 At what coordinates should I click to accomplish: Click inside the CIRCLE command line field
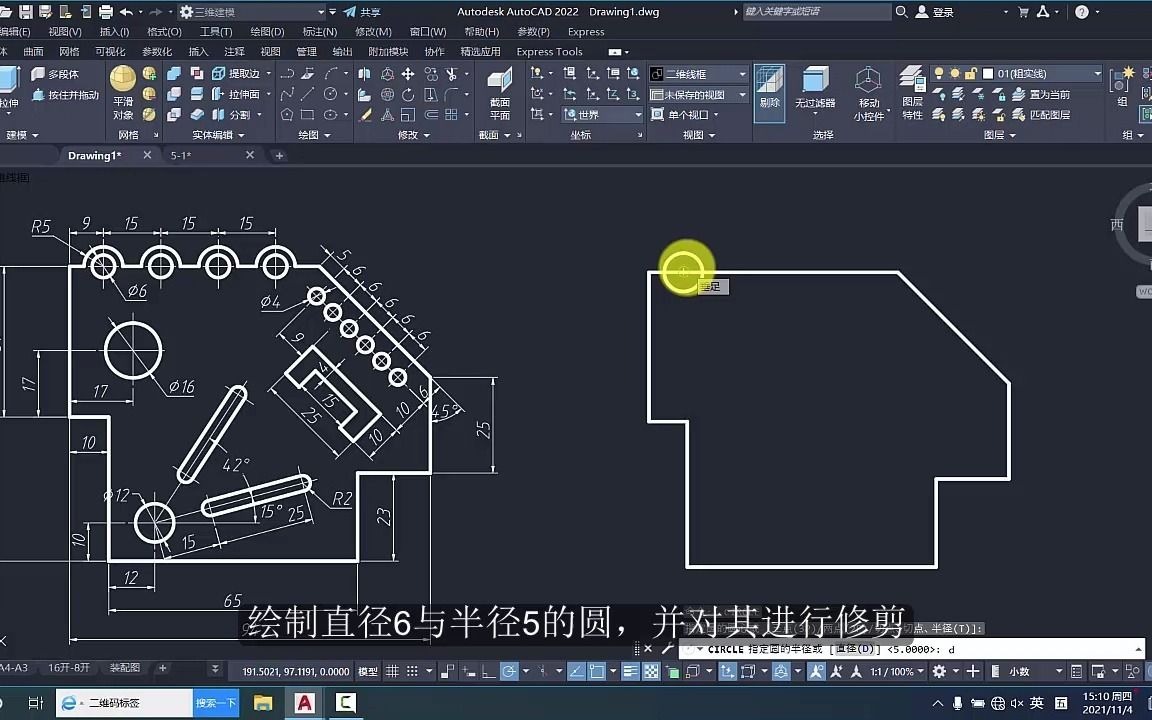tap(900, 649)
